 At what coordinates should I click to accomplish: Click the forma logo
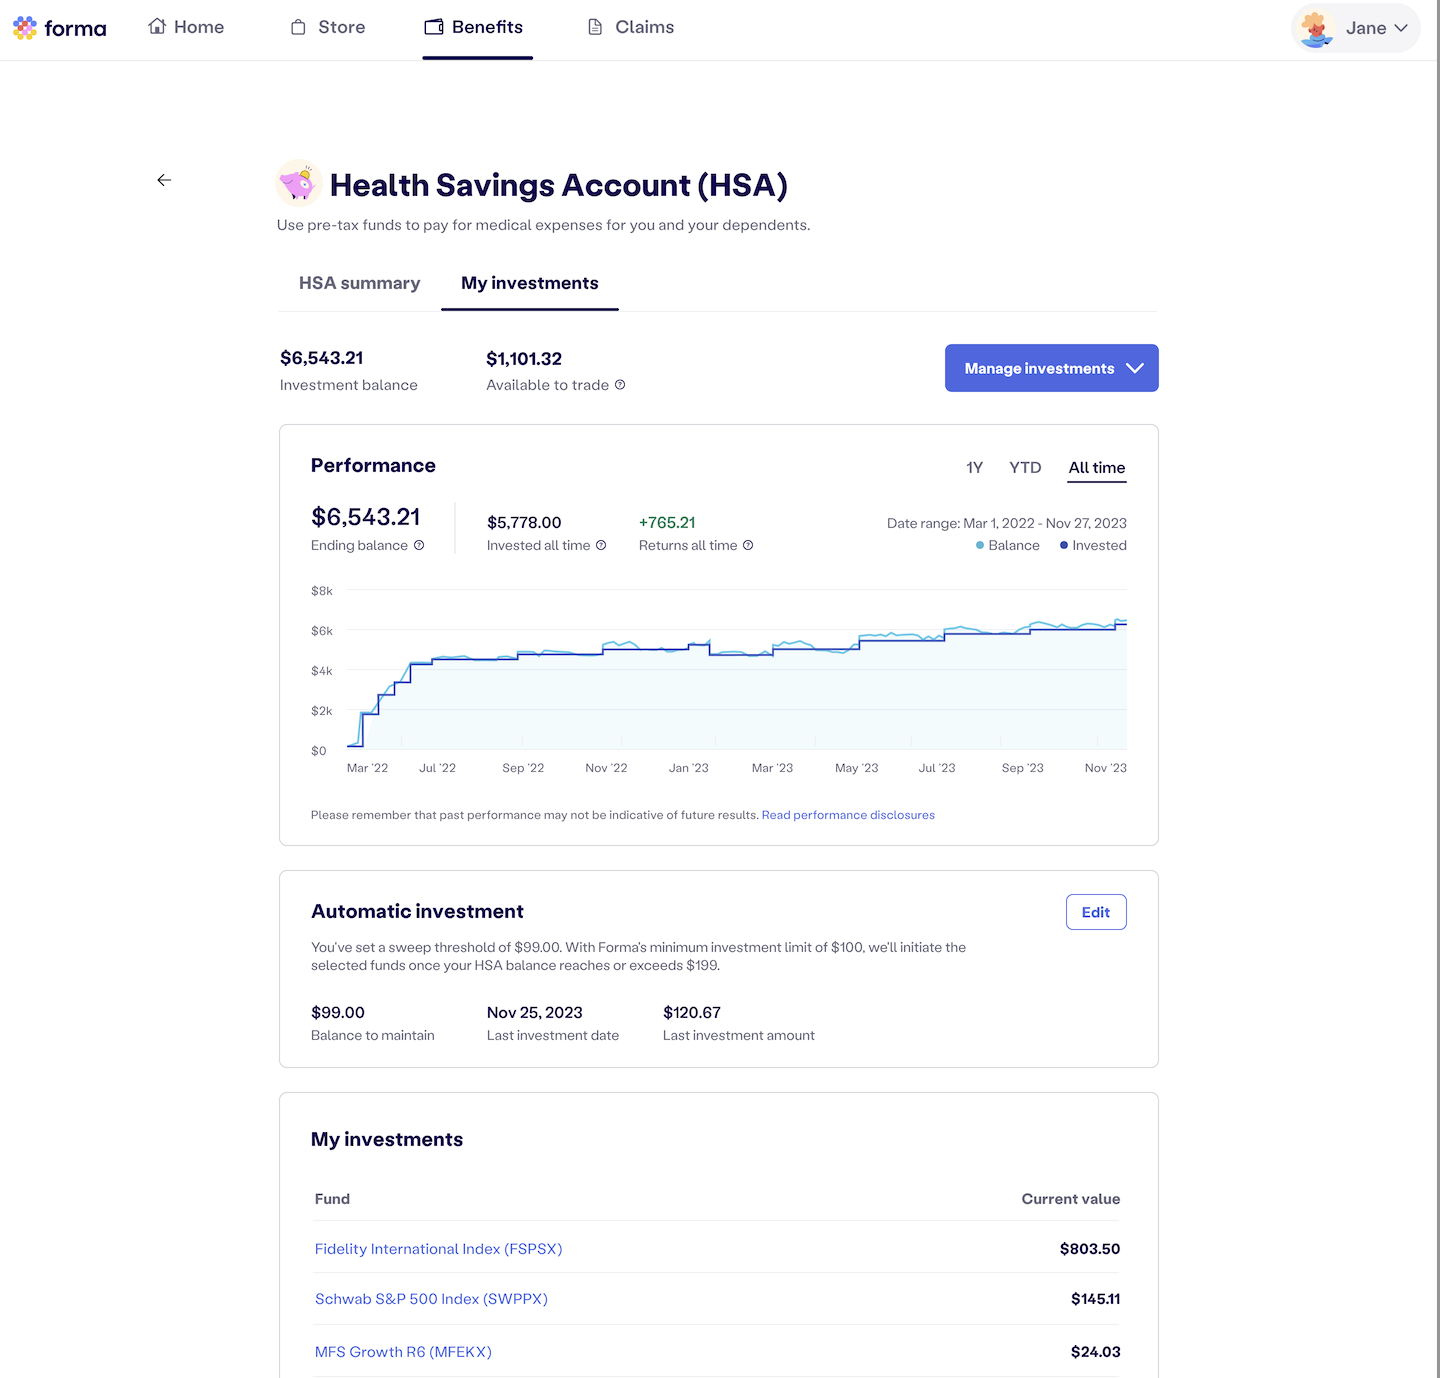(x=60, y=28)
